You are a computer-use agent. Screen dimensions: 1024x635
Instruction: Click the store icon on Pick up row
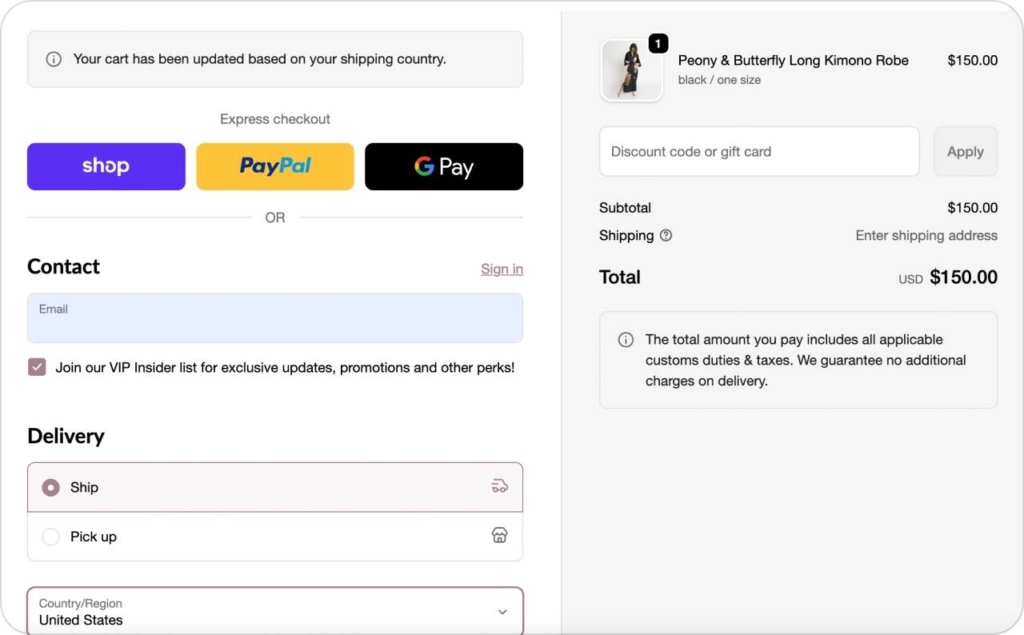coord(500,536)
